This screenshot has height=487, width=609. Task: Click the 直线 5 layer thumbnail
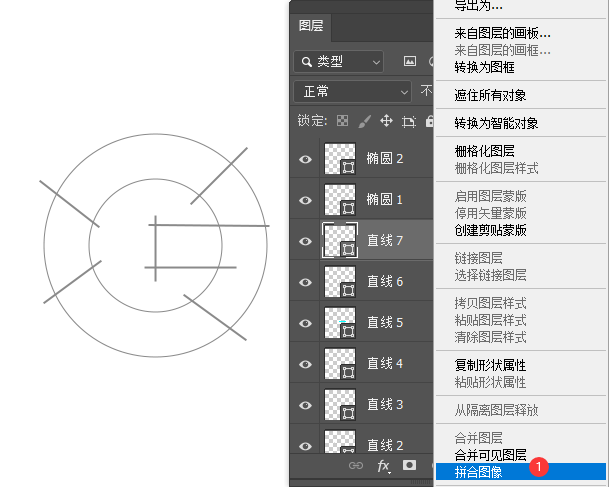pyautogui.click(x=340, y=323)
